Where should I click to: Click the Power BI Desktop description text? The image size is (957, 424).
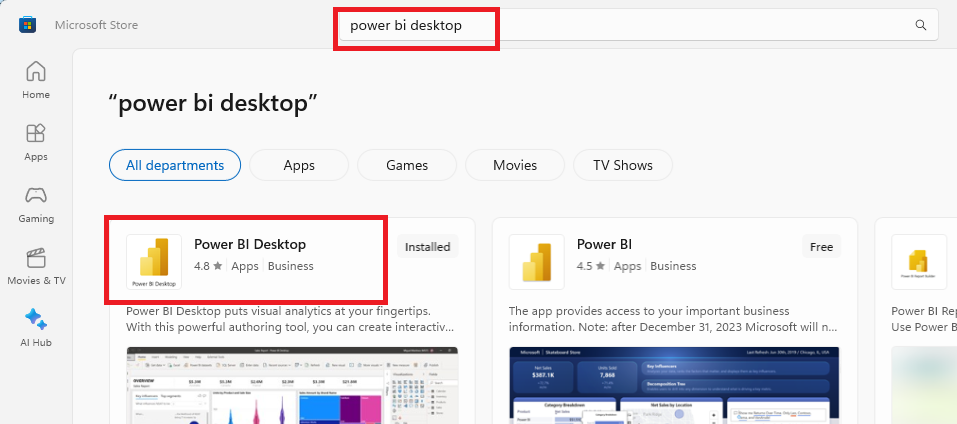tap(290, 319)
